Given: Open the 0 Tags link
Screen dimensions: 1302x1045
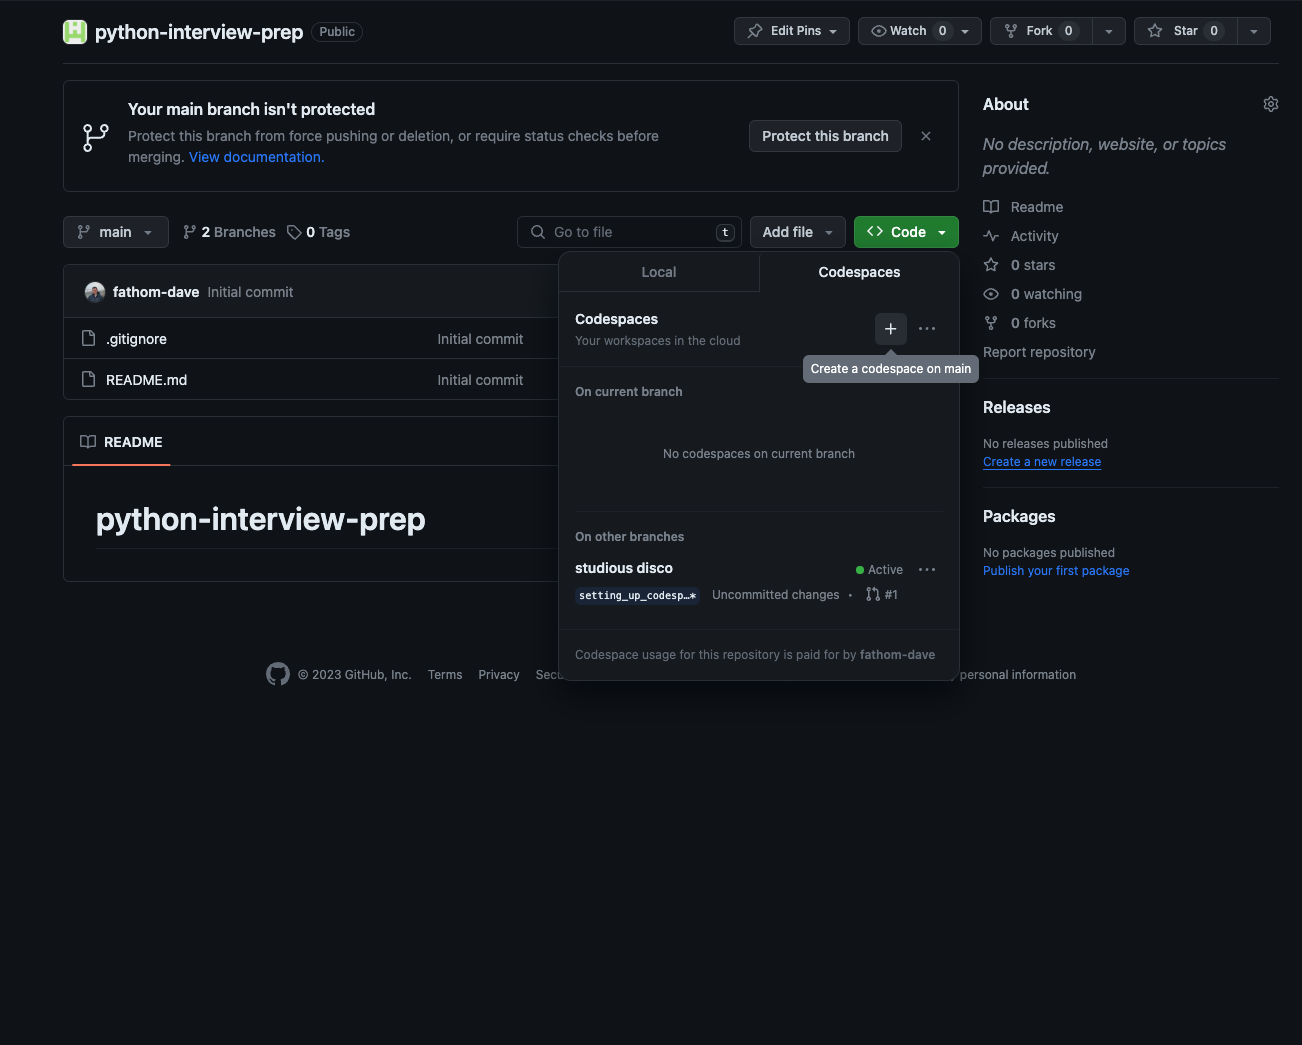Looking at the screenshot, I should click(x=318, y=232).
